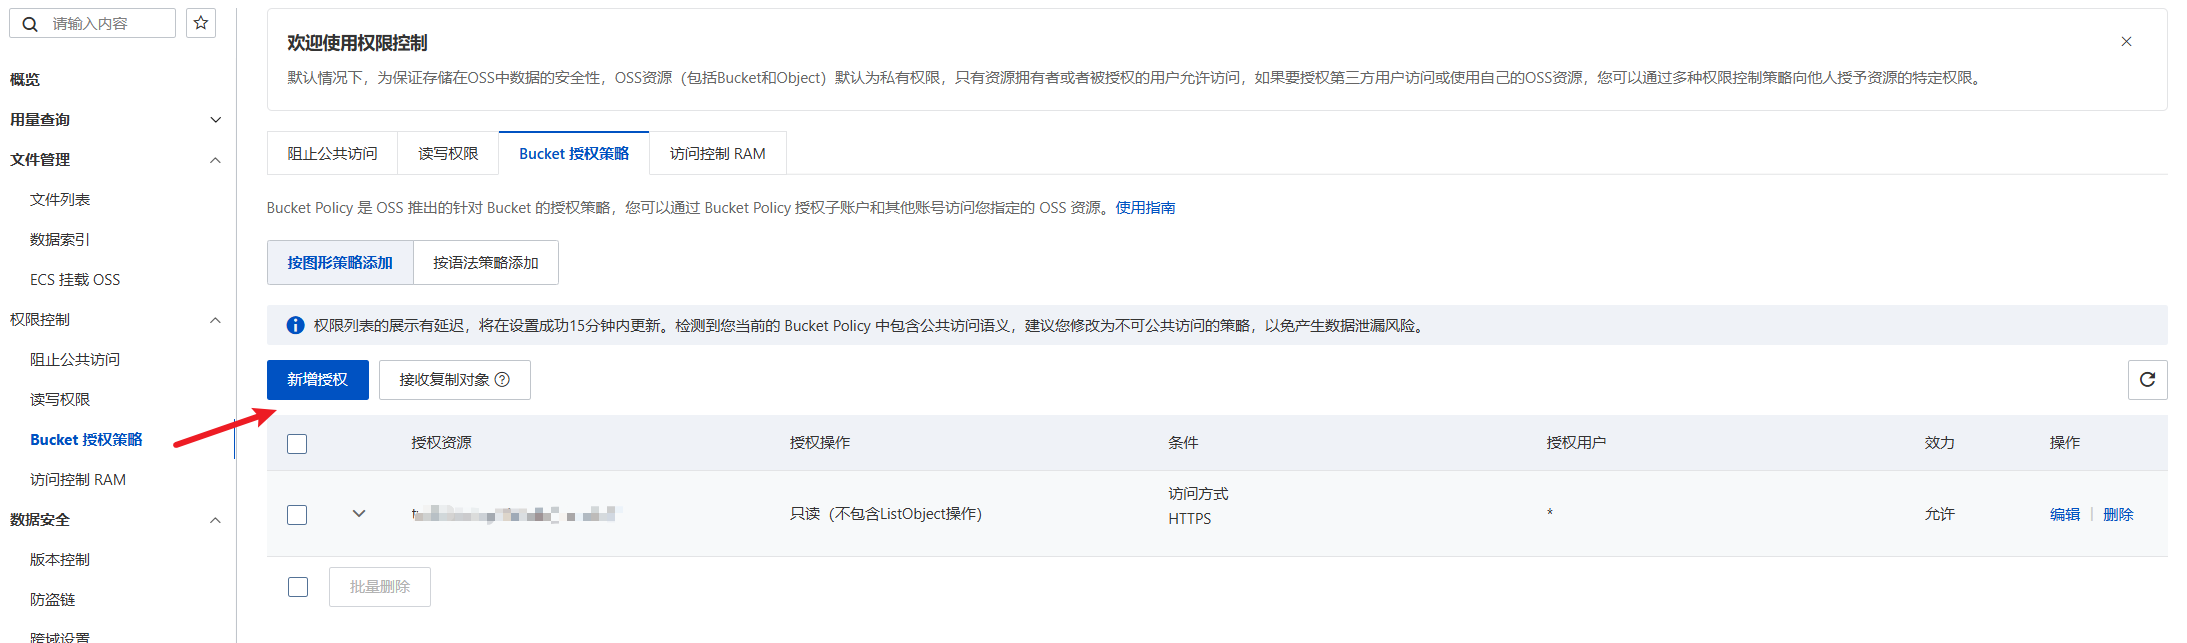2187x643 pixels.
Task: Click the blue info icon in notice
Action: 296,326
